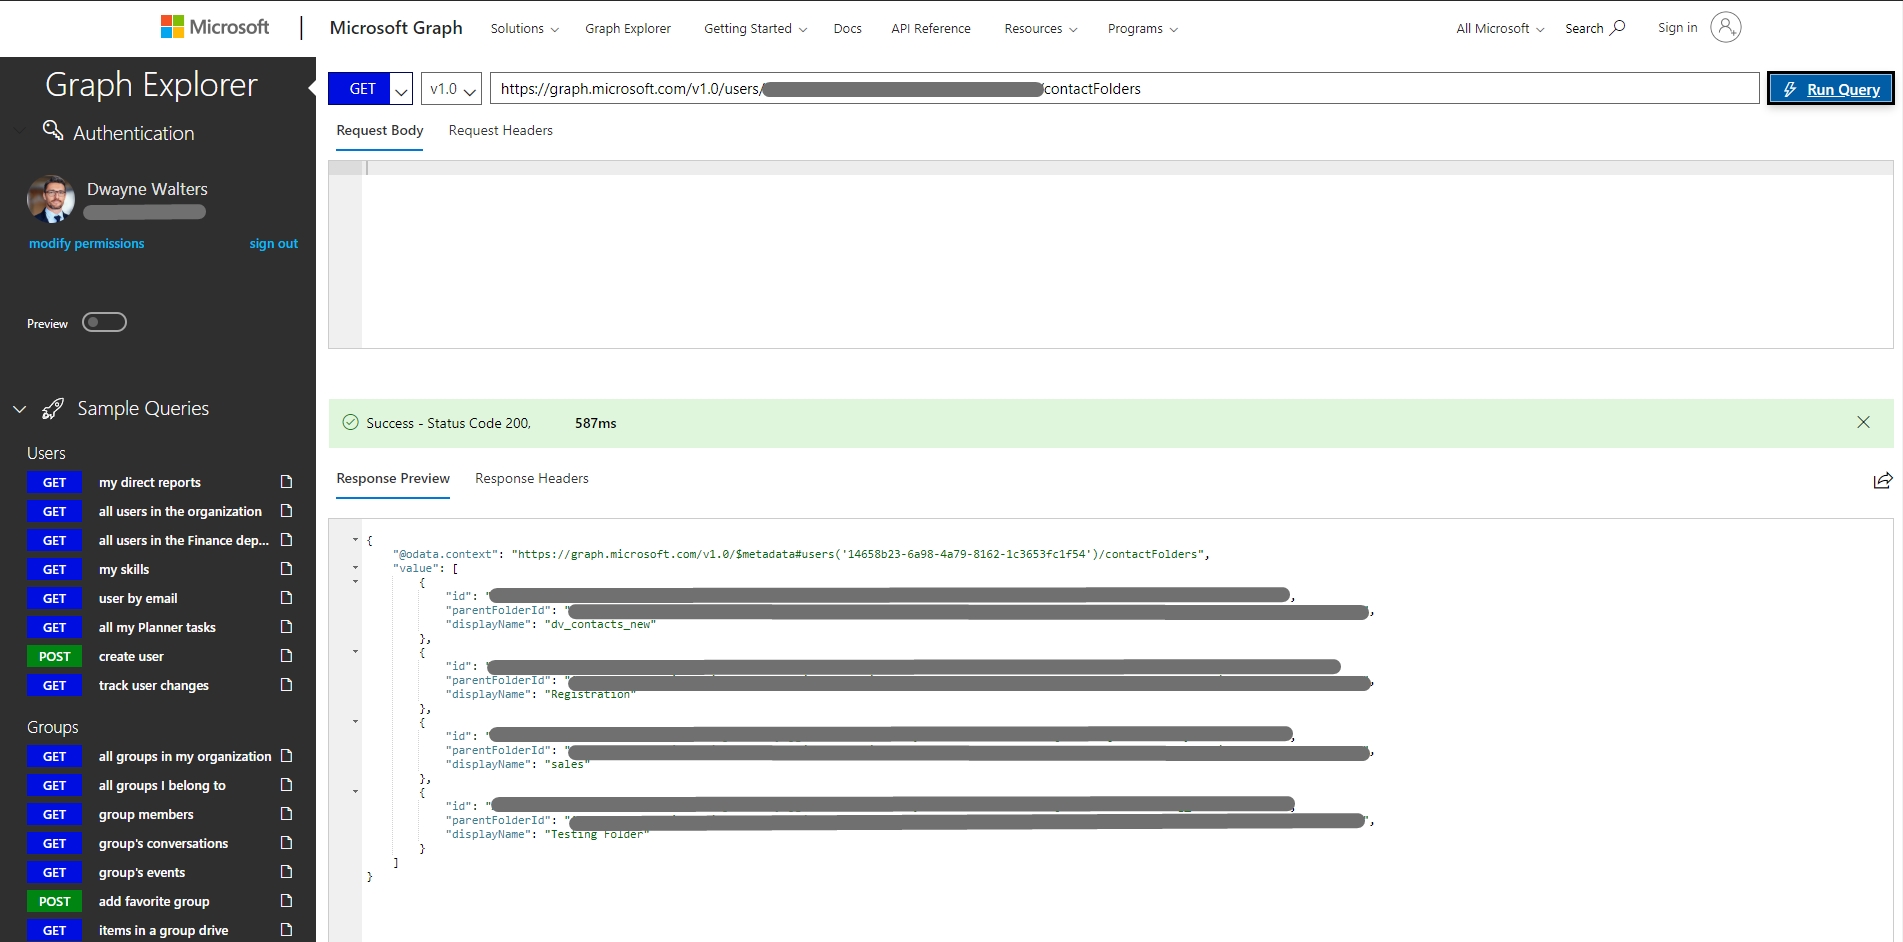Open docs icon for track user changes
1903x942 pixels.
(x=286, y=685)
